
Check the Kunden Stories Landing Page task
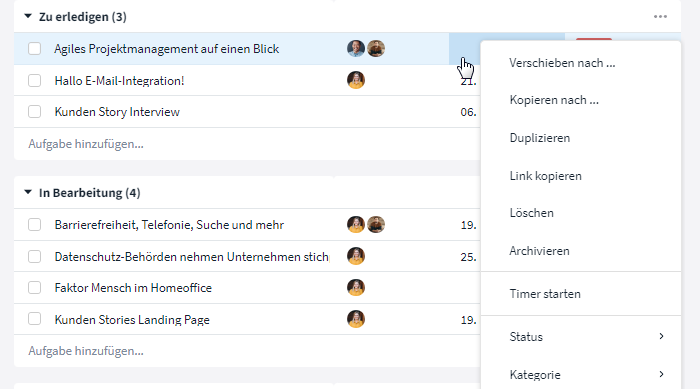[34, 319]
